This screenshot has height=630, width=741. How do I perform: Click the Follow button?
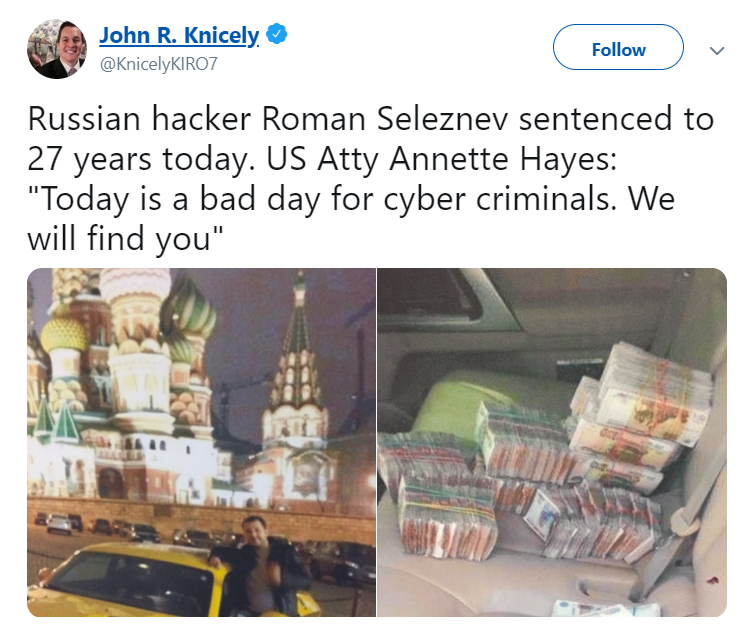click(618, 47)
